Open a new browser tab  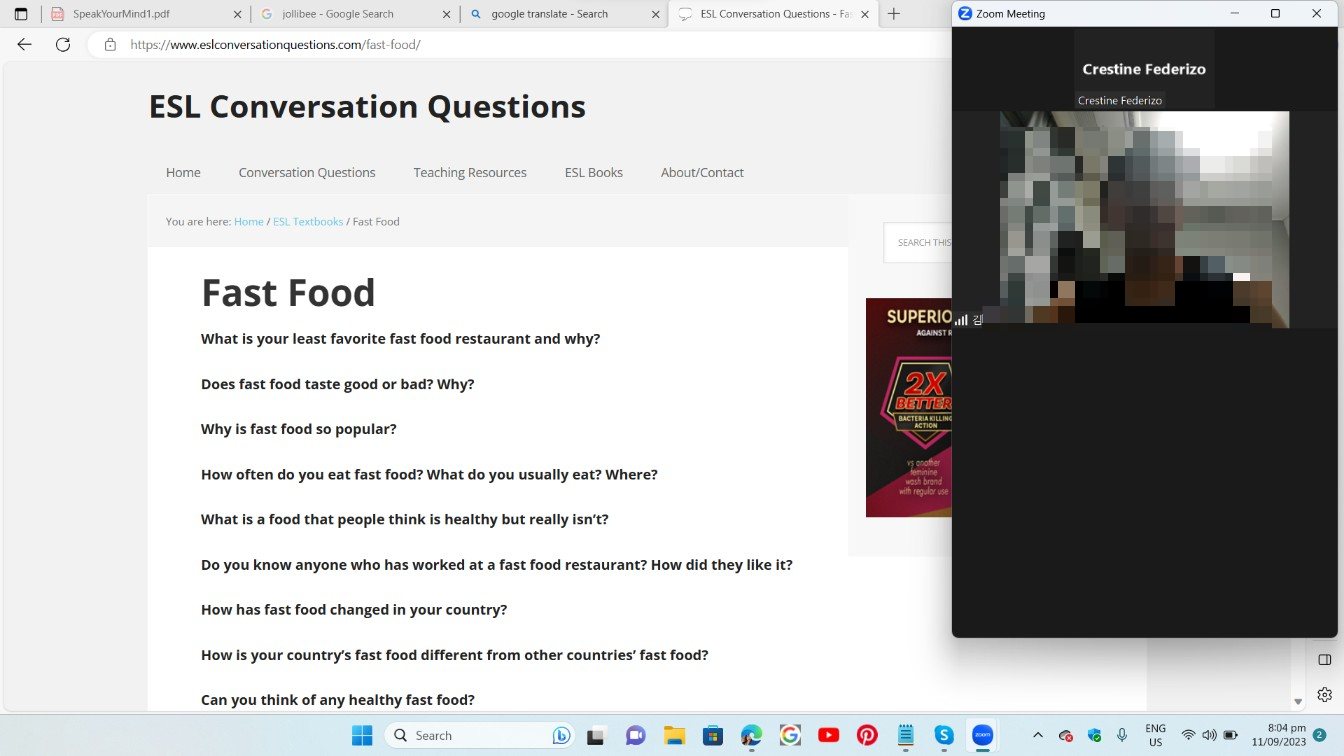(894, 14)
